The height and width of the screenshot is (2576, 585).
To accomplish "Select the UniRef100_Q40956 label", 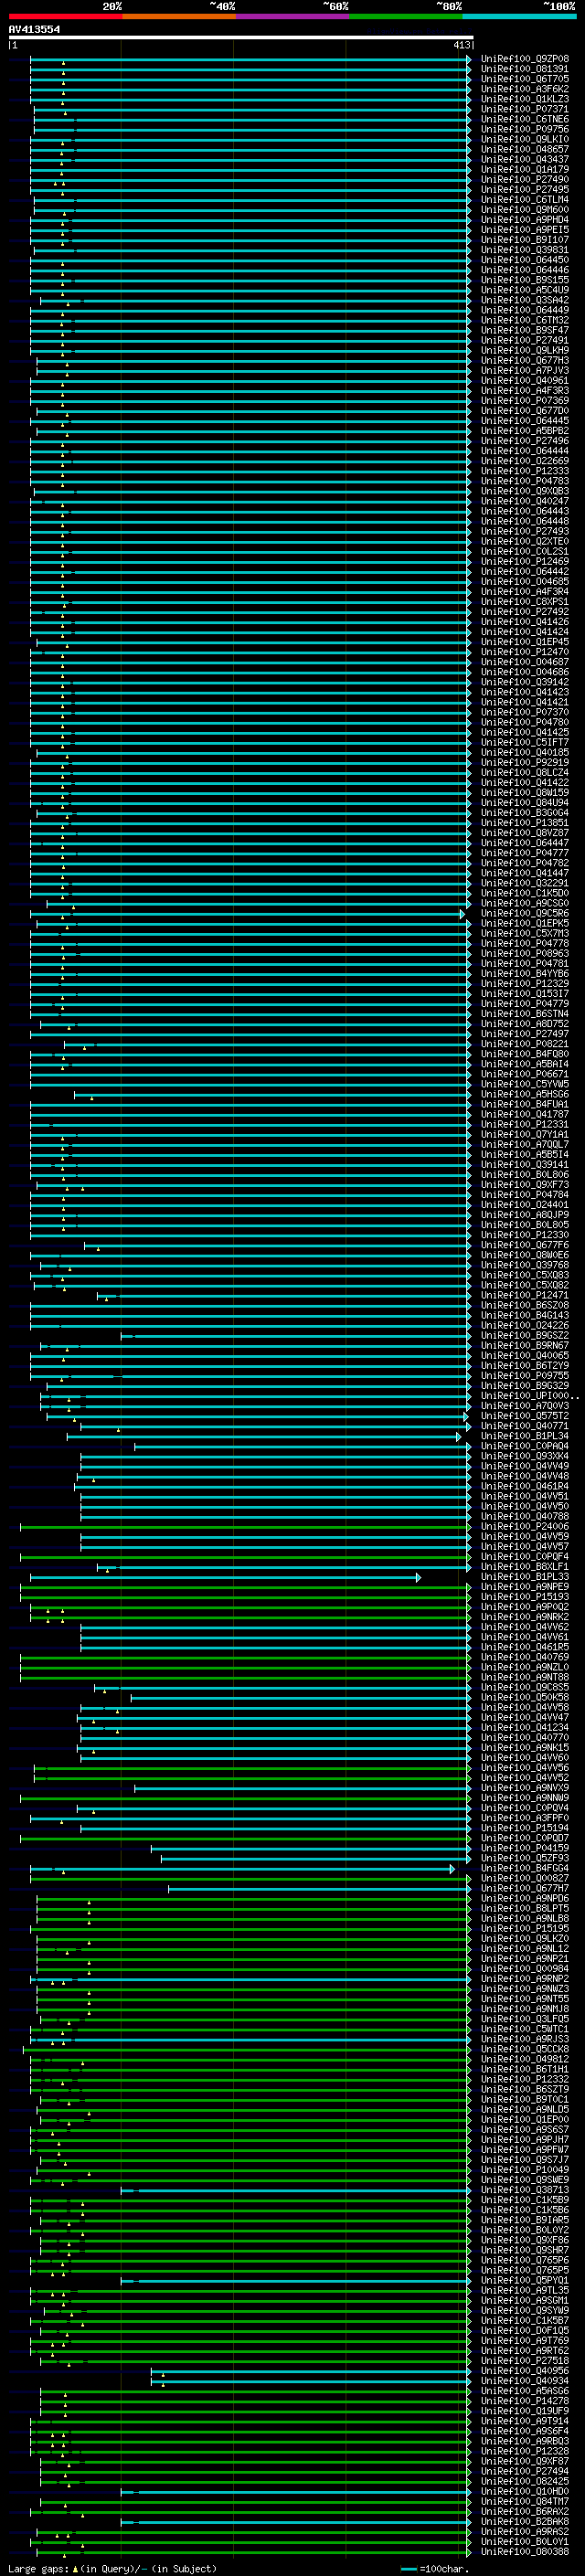I will 524,2370.
